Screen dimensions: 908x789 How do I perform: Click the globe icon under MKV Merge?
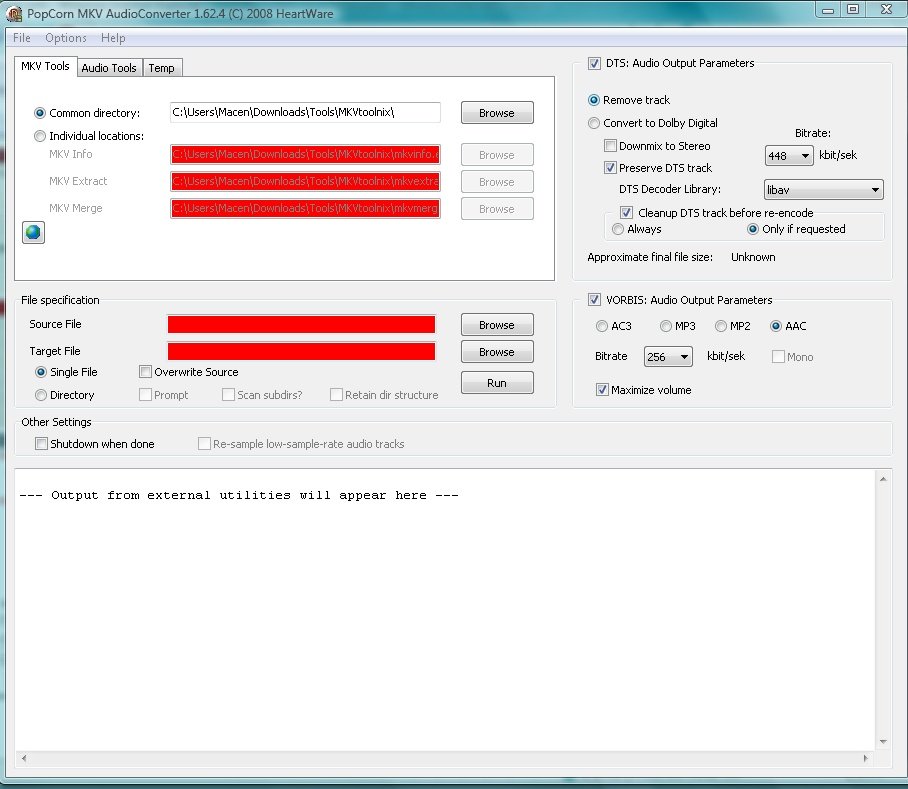click(x=33, y=232)
